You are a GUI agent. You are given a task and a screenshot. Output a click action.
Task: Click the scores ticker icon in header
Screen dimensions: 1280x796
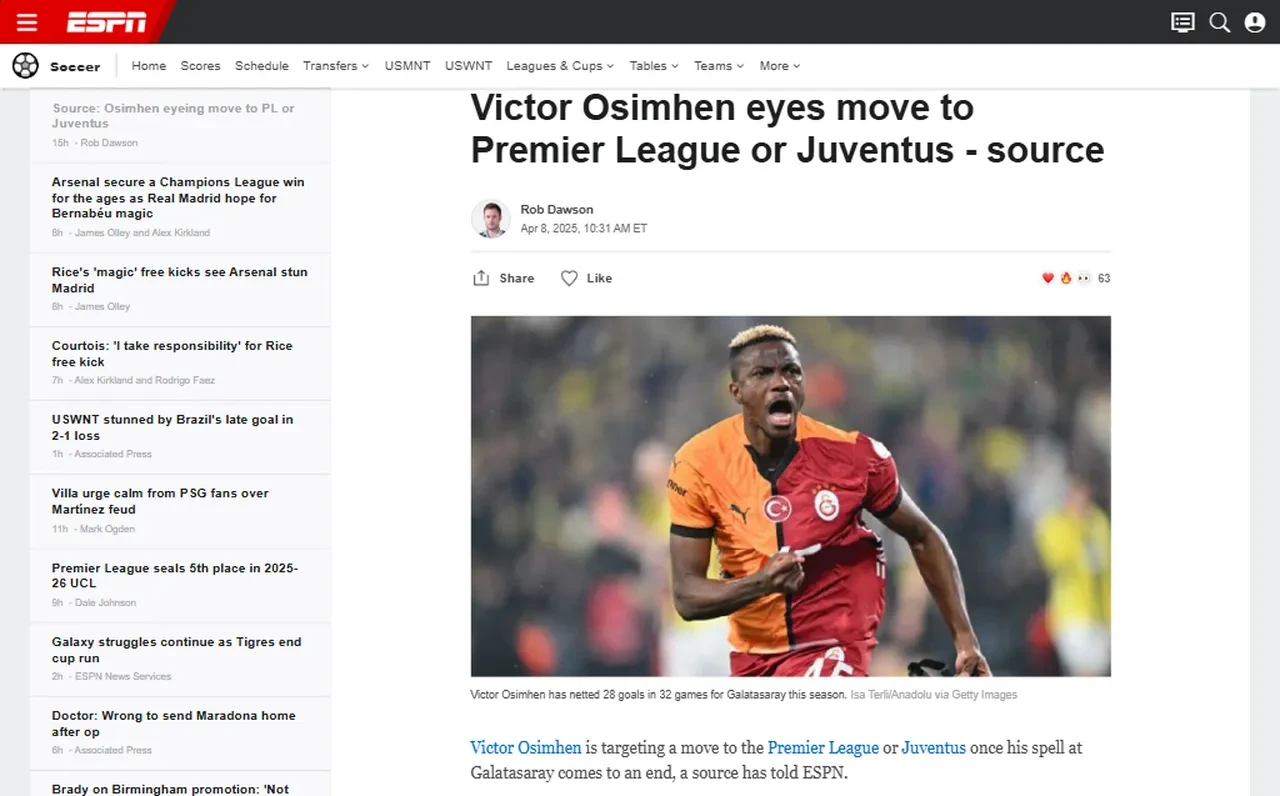[1183, 22]
